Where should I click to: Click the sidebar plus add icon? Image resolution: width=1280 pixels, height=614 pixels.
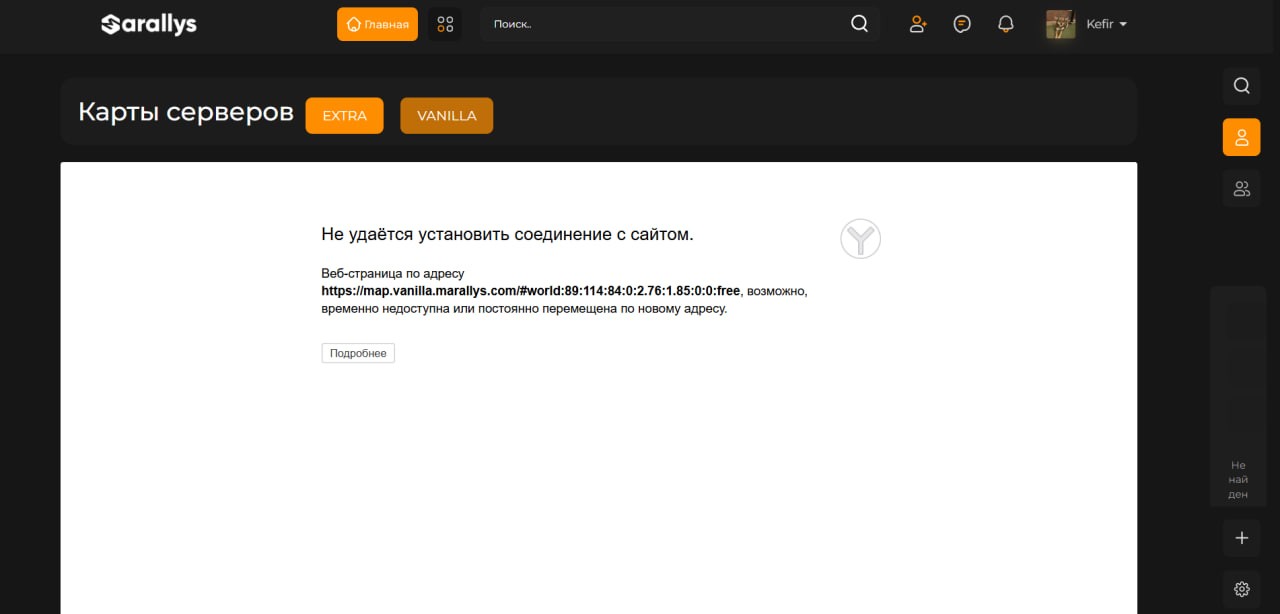(x=1241, y=538)
